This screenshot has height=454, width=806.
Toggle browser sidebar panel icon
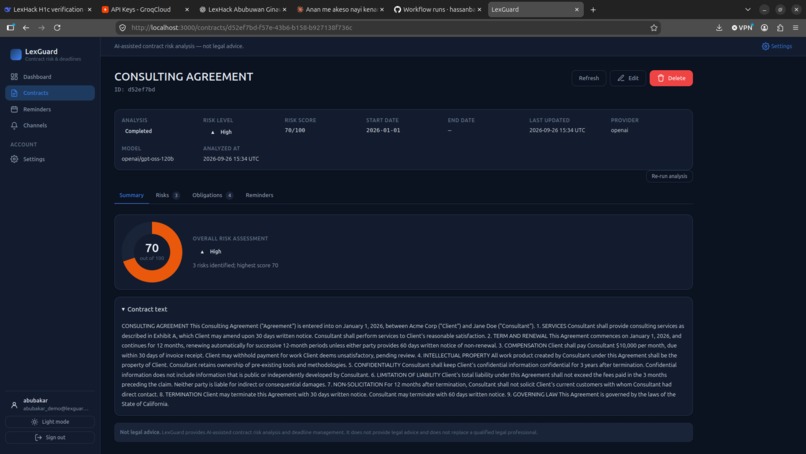tap(10, 28)
